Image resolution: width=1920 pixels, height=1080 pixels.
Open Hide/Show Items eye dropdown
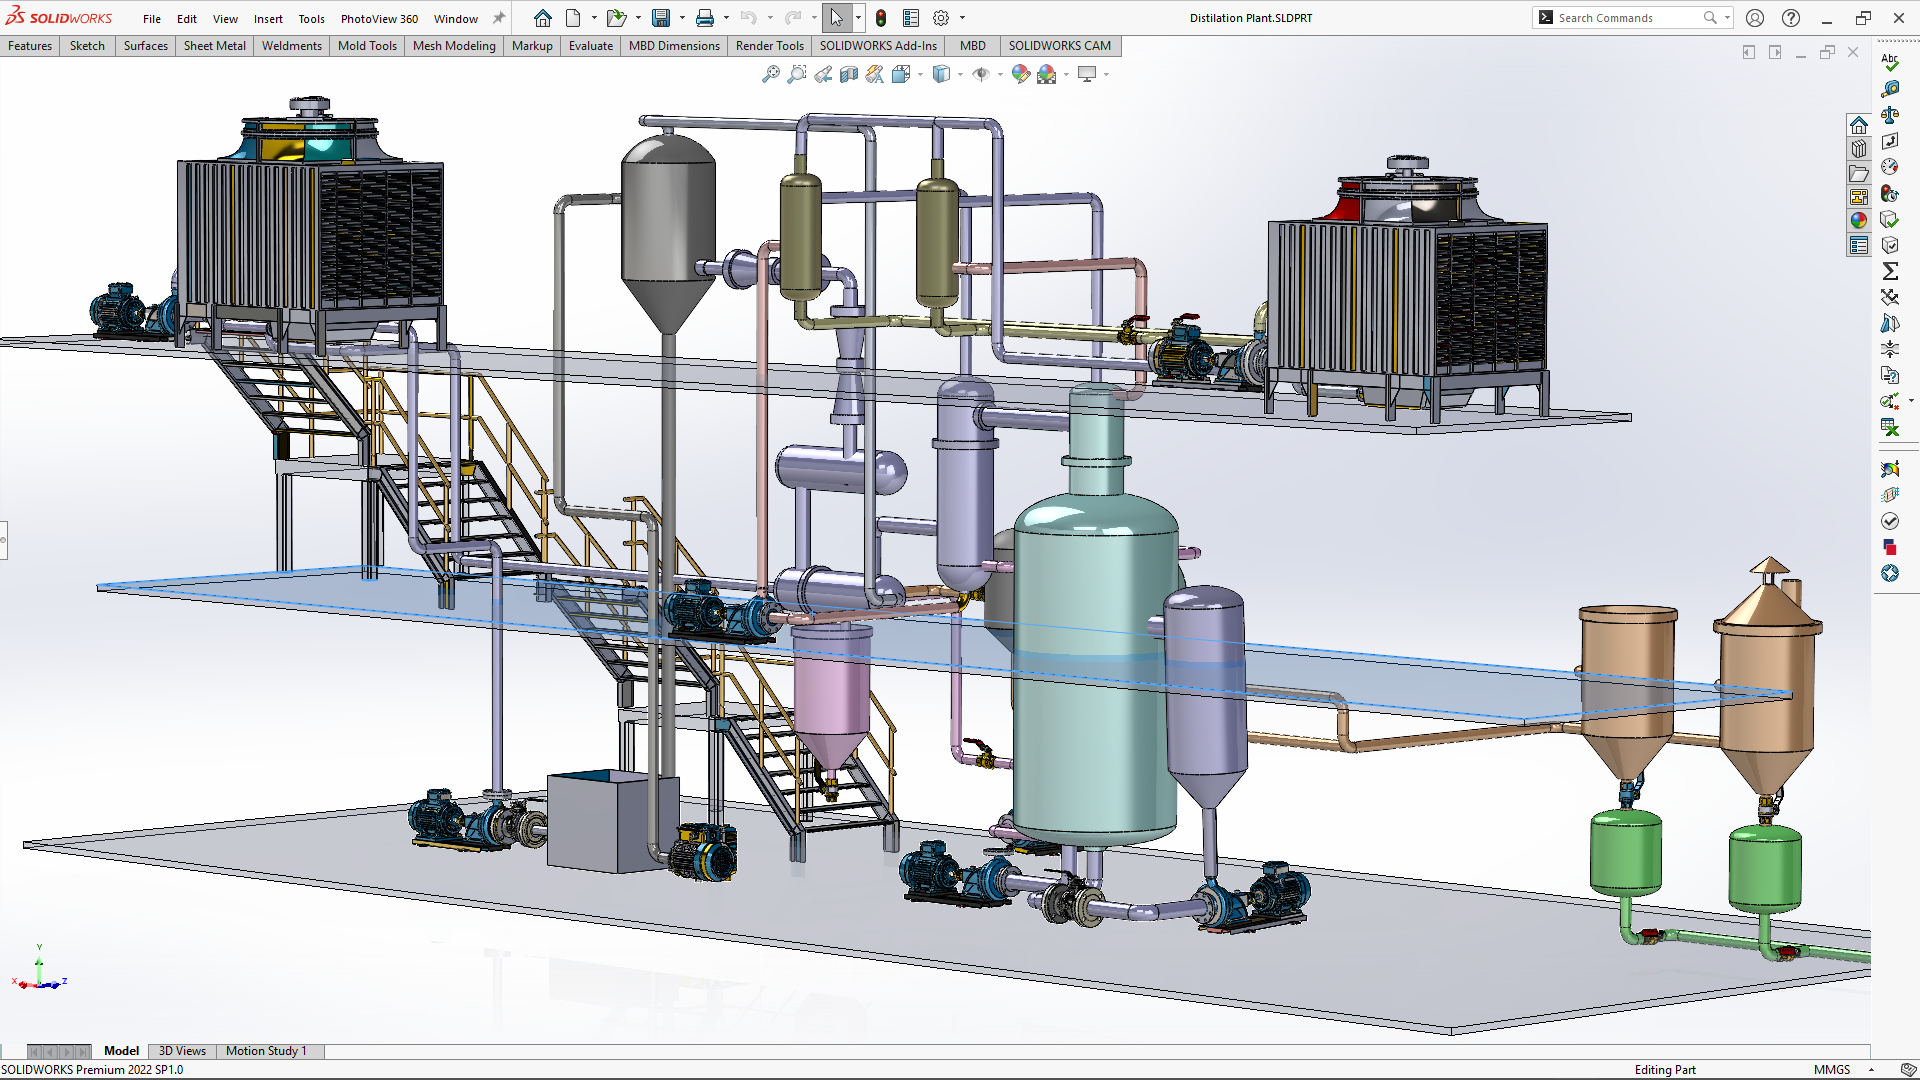[1000, 74]
